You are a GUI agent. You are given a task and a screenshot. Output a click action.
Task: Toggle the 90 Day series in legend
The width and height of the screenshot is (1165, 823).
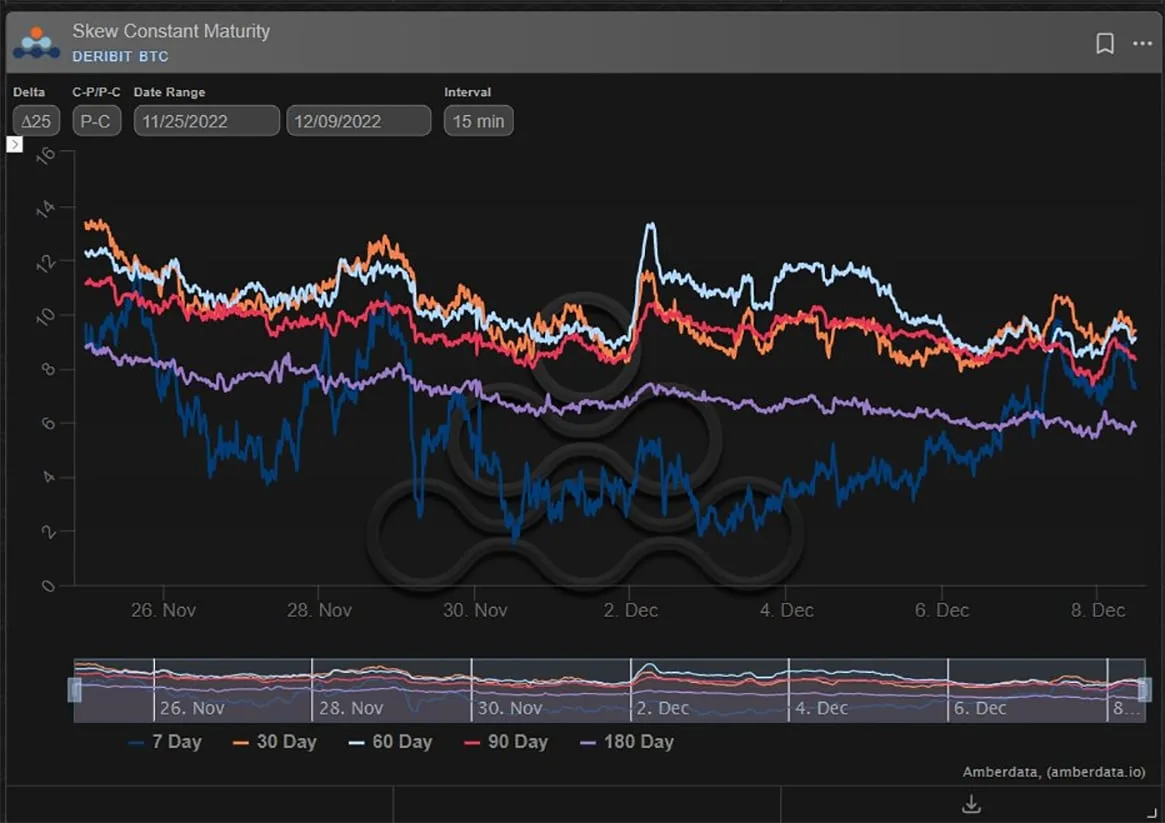coord(506,741)
